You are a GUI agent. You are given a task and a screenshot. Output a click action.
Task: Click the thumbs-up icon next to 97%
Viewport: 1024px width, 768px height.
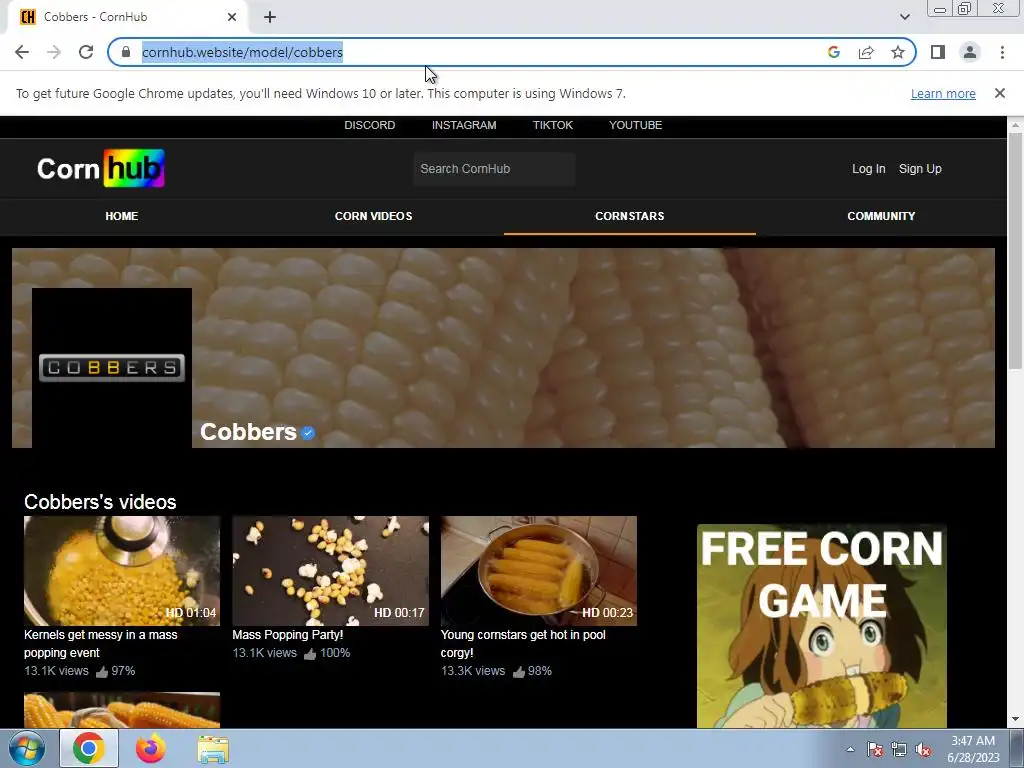click(102, 671)
